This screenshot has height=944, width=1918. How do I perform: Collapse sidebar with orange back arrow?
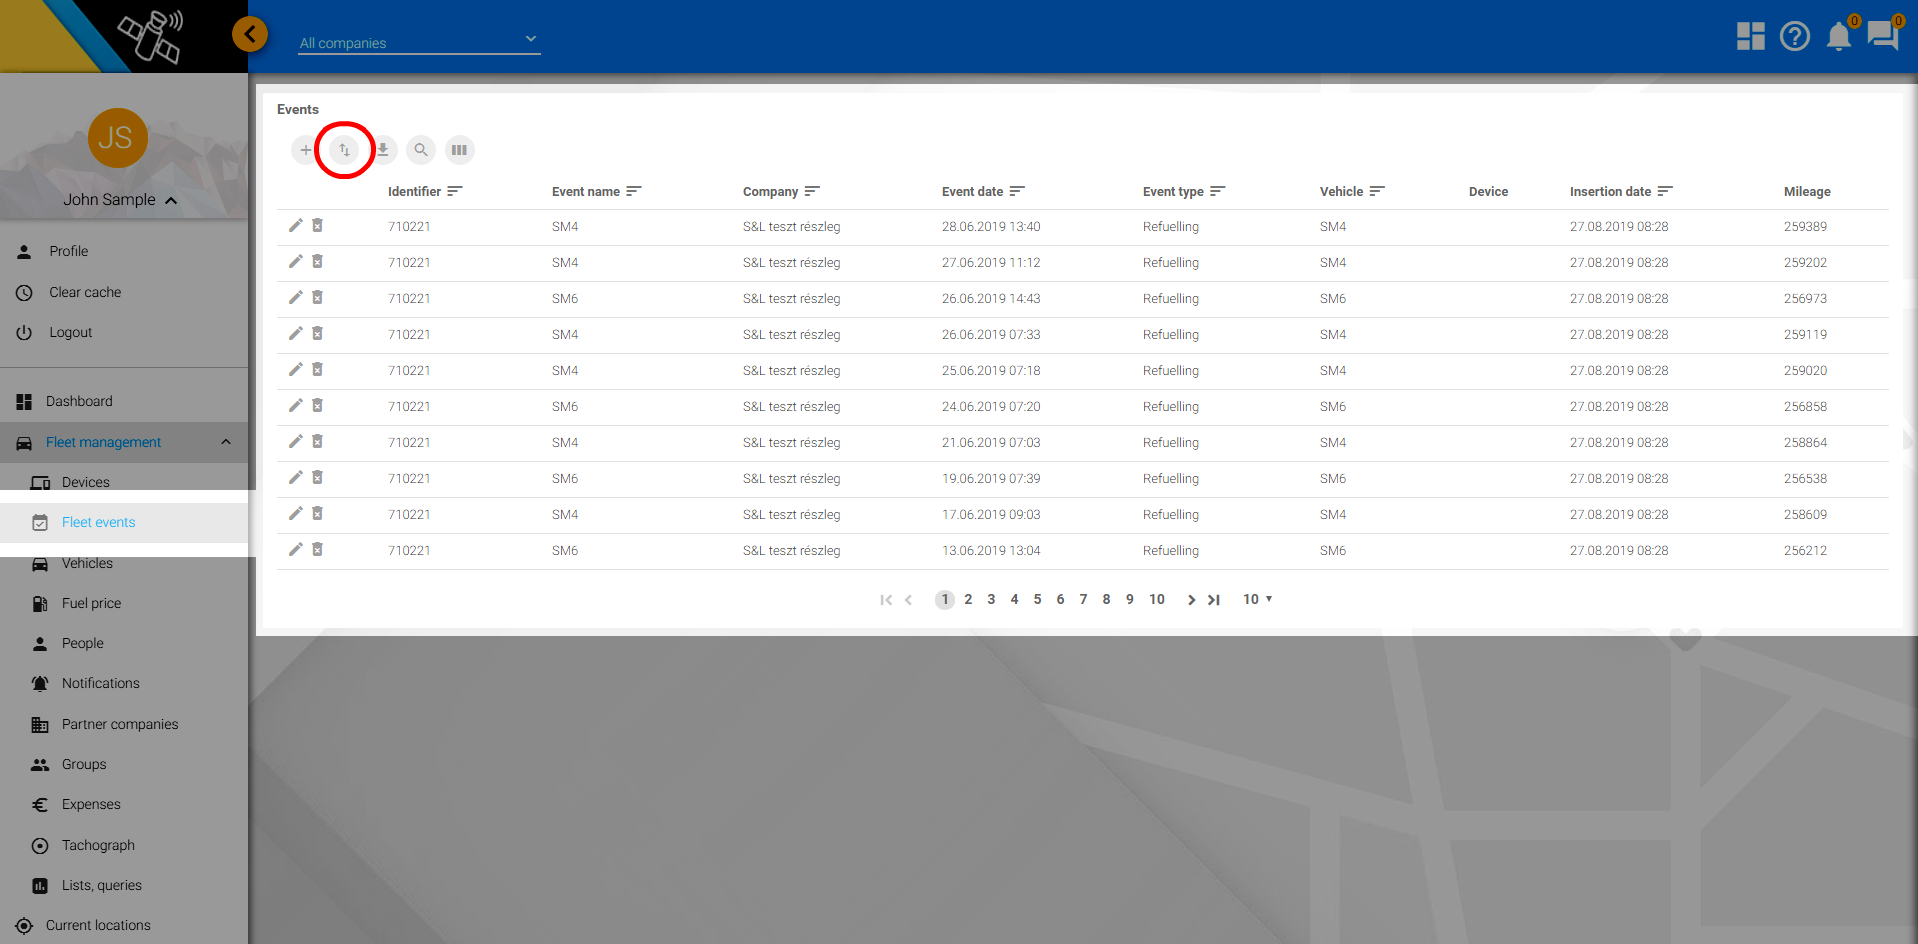point(250,34)
